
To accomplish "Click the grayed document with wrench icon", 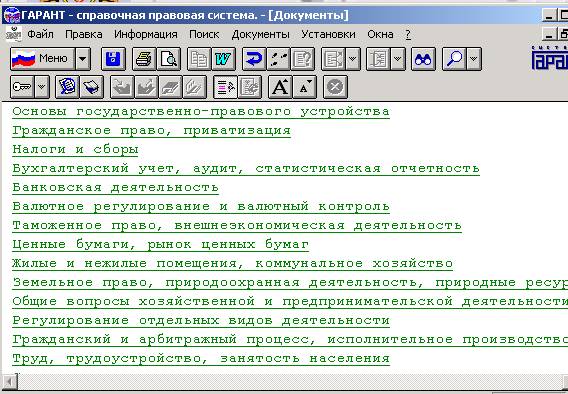I will point(250,87).
